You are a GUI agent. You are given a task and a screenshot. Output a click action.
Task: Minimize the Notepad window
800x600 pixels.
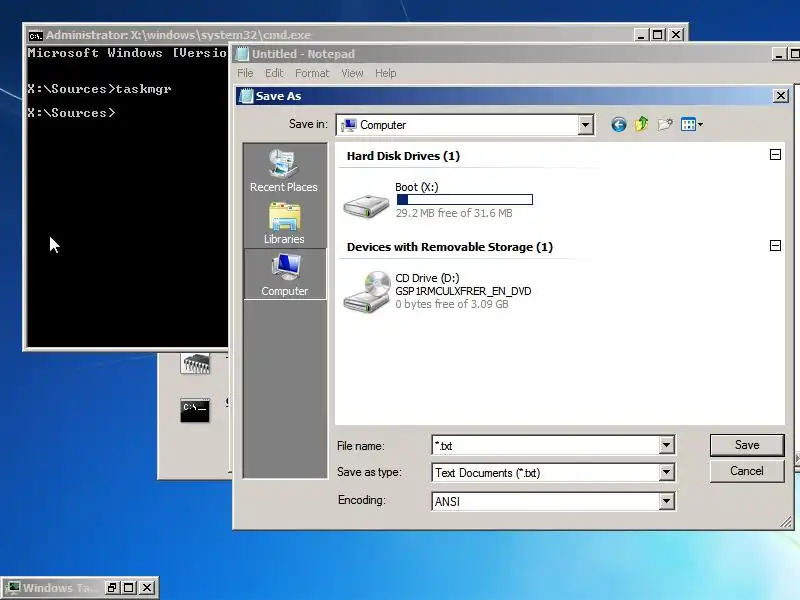coord(778,54)
